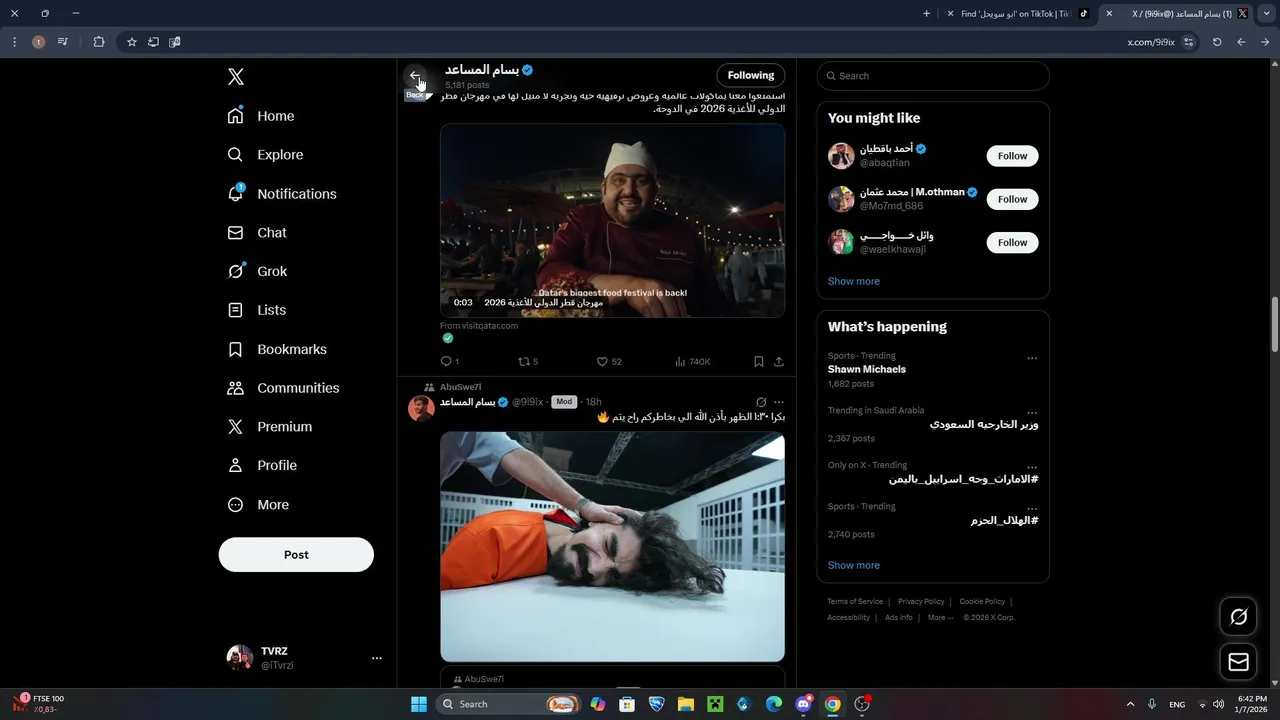Follow أحمد باقطيان @abaqtlan

pos(1012,156)
